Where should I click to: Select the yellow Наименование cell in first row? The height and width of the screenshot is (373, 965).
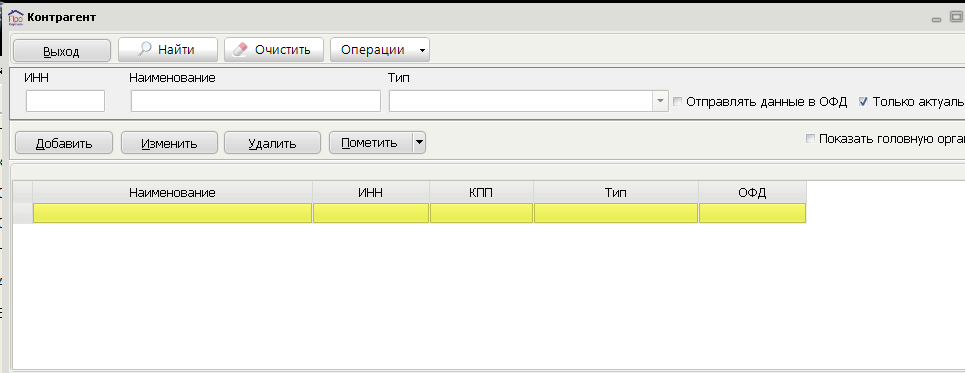(172, 213)
